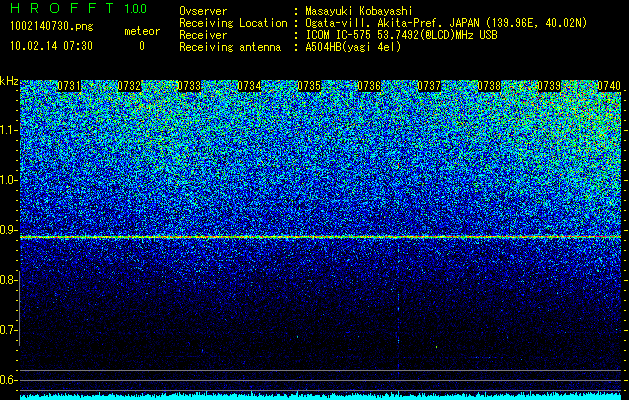Click the 0.8 kHz axis label
629x400 pixels.
8,280
